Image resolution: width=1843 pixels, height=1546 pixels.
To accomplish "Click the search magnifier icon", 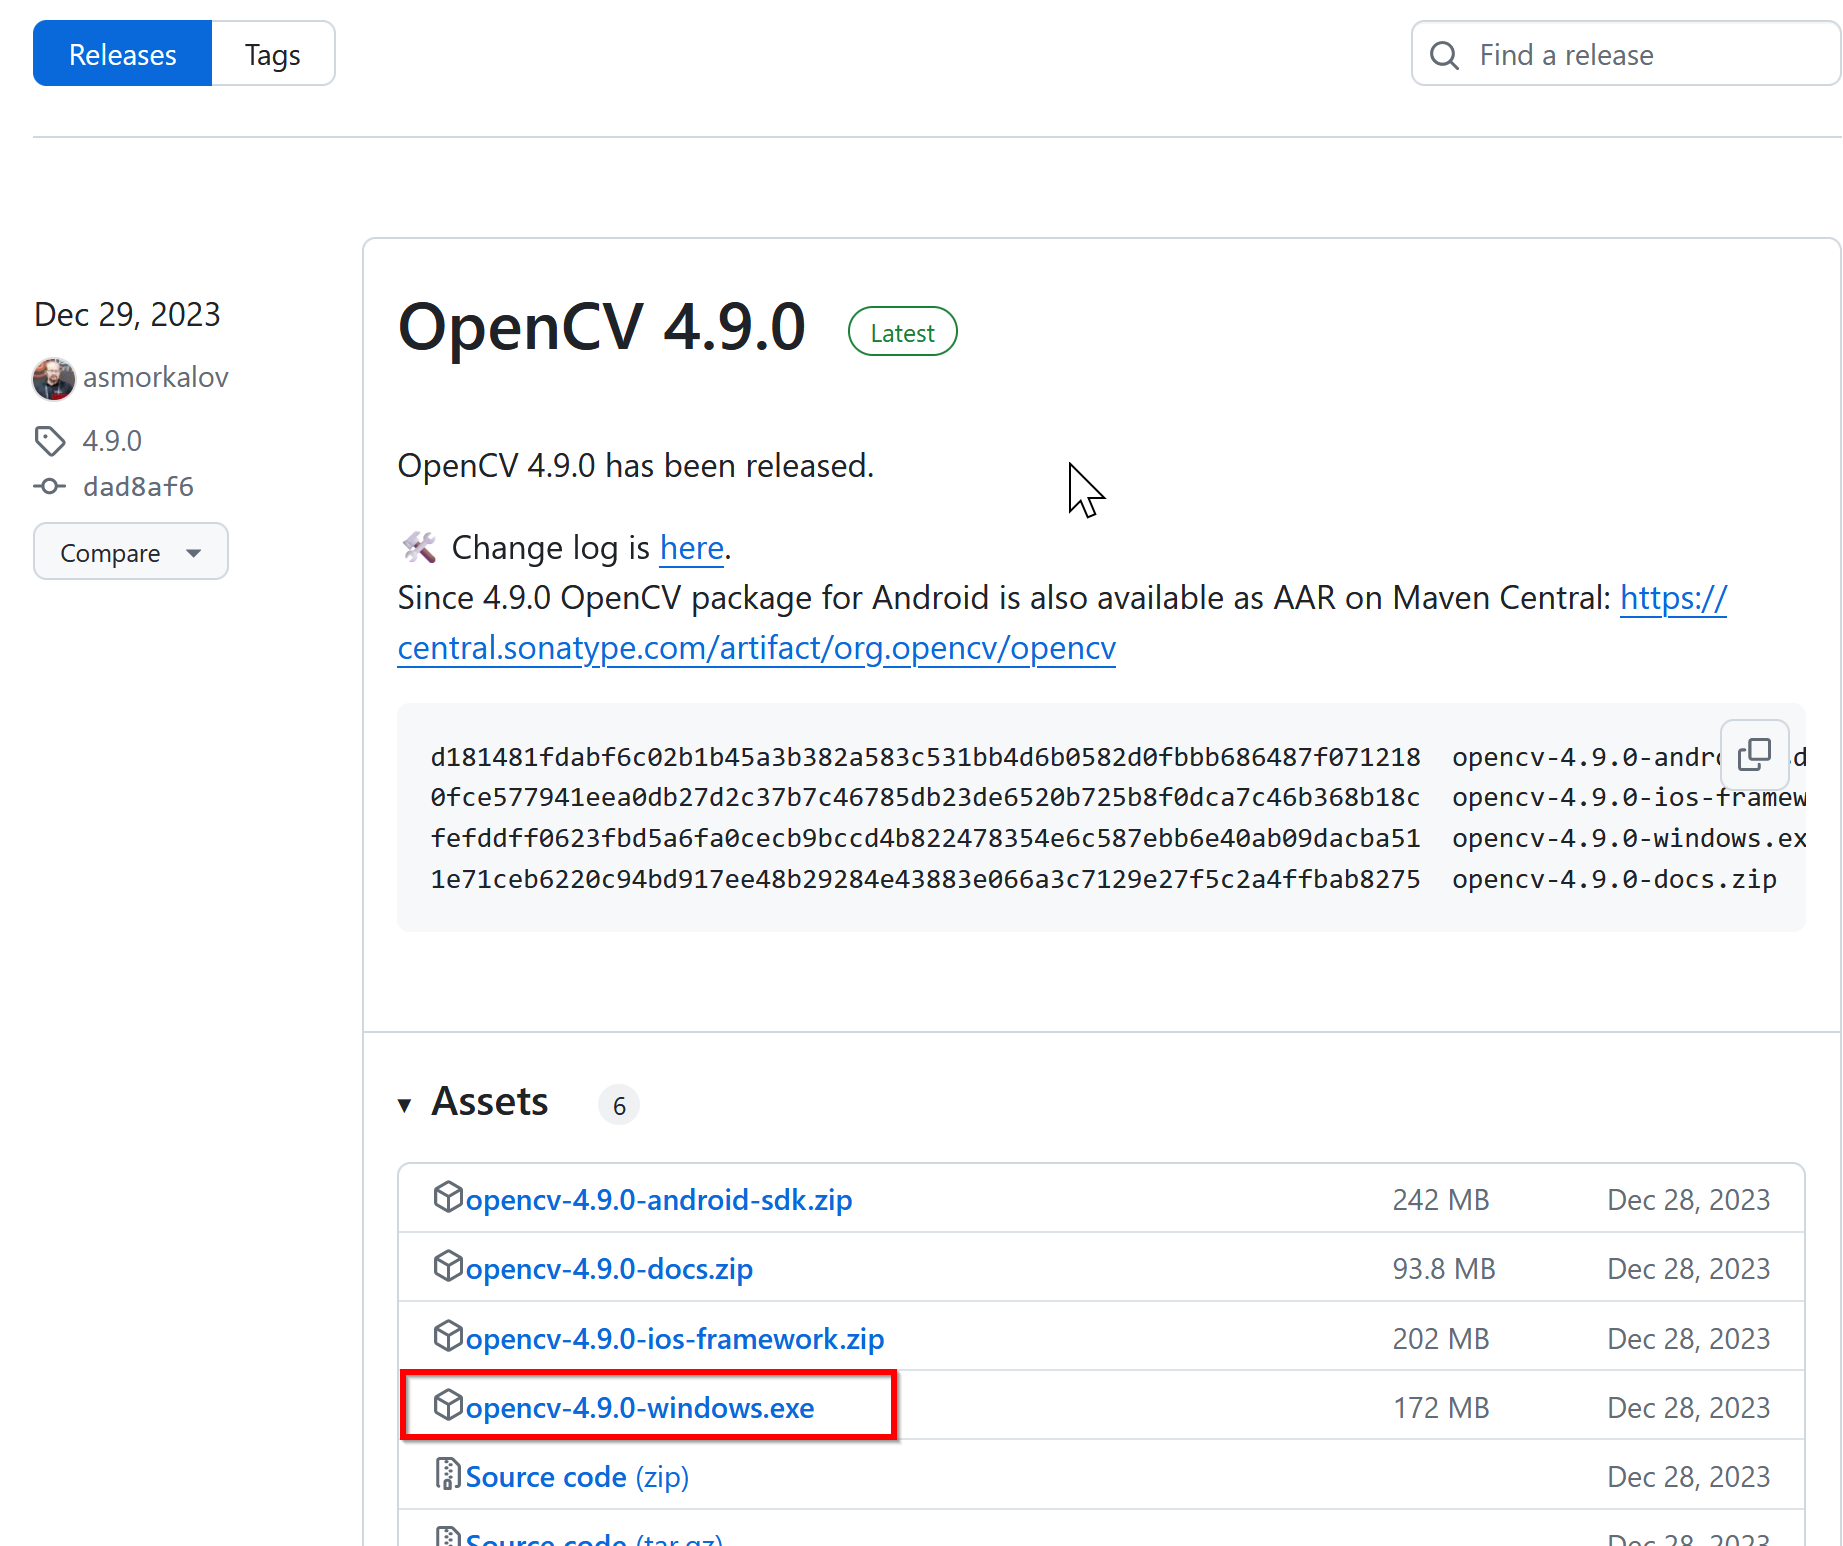I will pos(1444,55).
